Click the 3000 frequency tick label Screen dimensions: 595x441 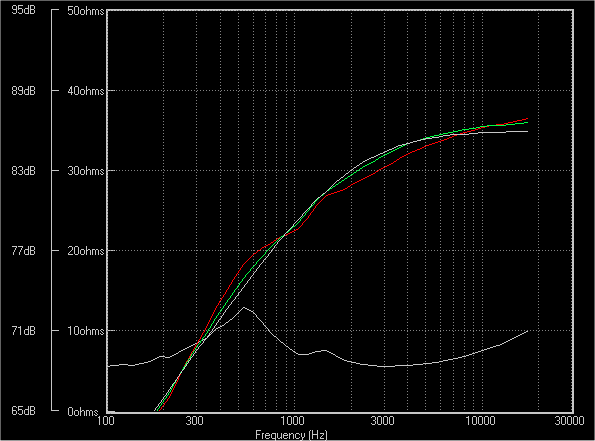[382, 421]
